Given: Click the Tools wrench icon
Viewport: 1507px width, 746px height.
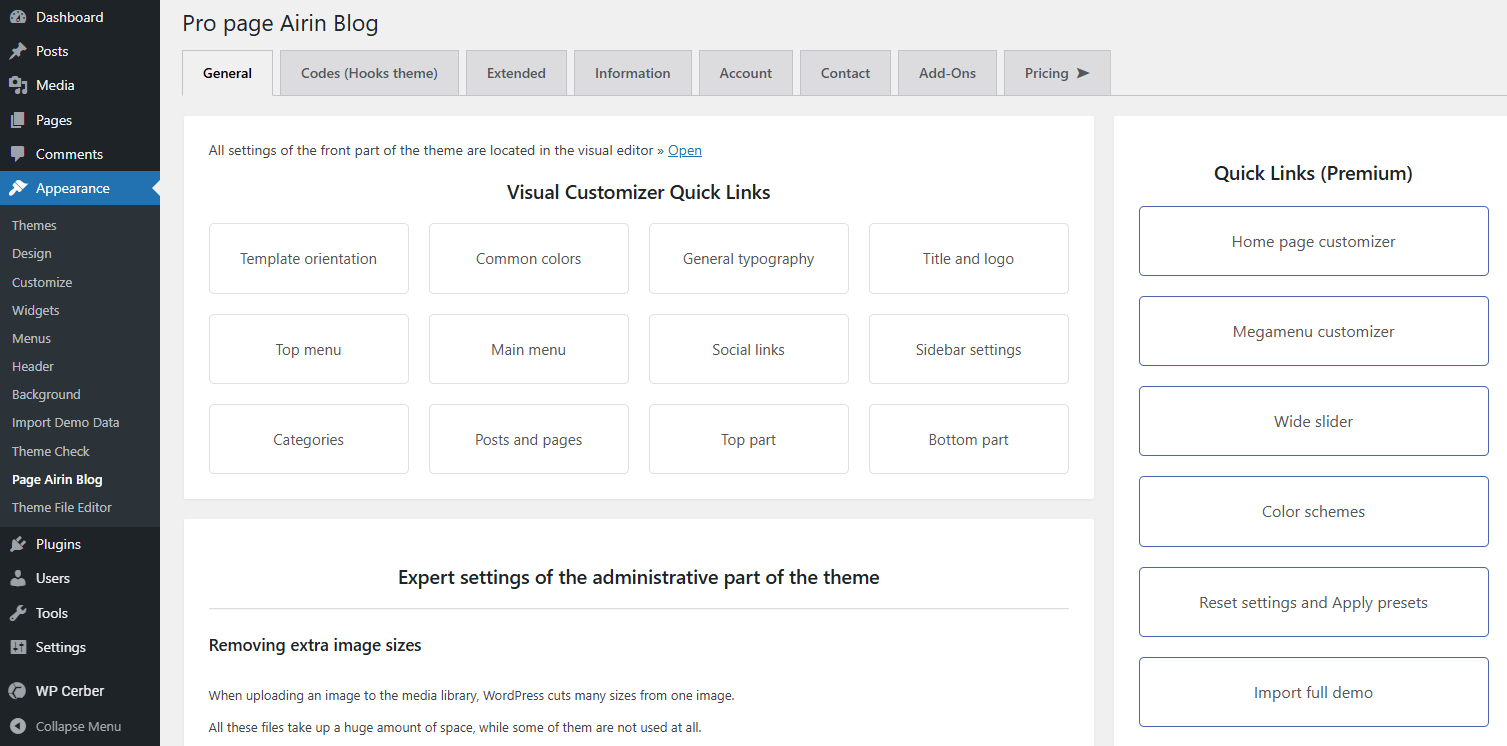Looking at the screenshot, I should [x=18, y=613].
